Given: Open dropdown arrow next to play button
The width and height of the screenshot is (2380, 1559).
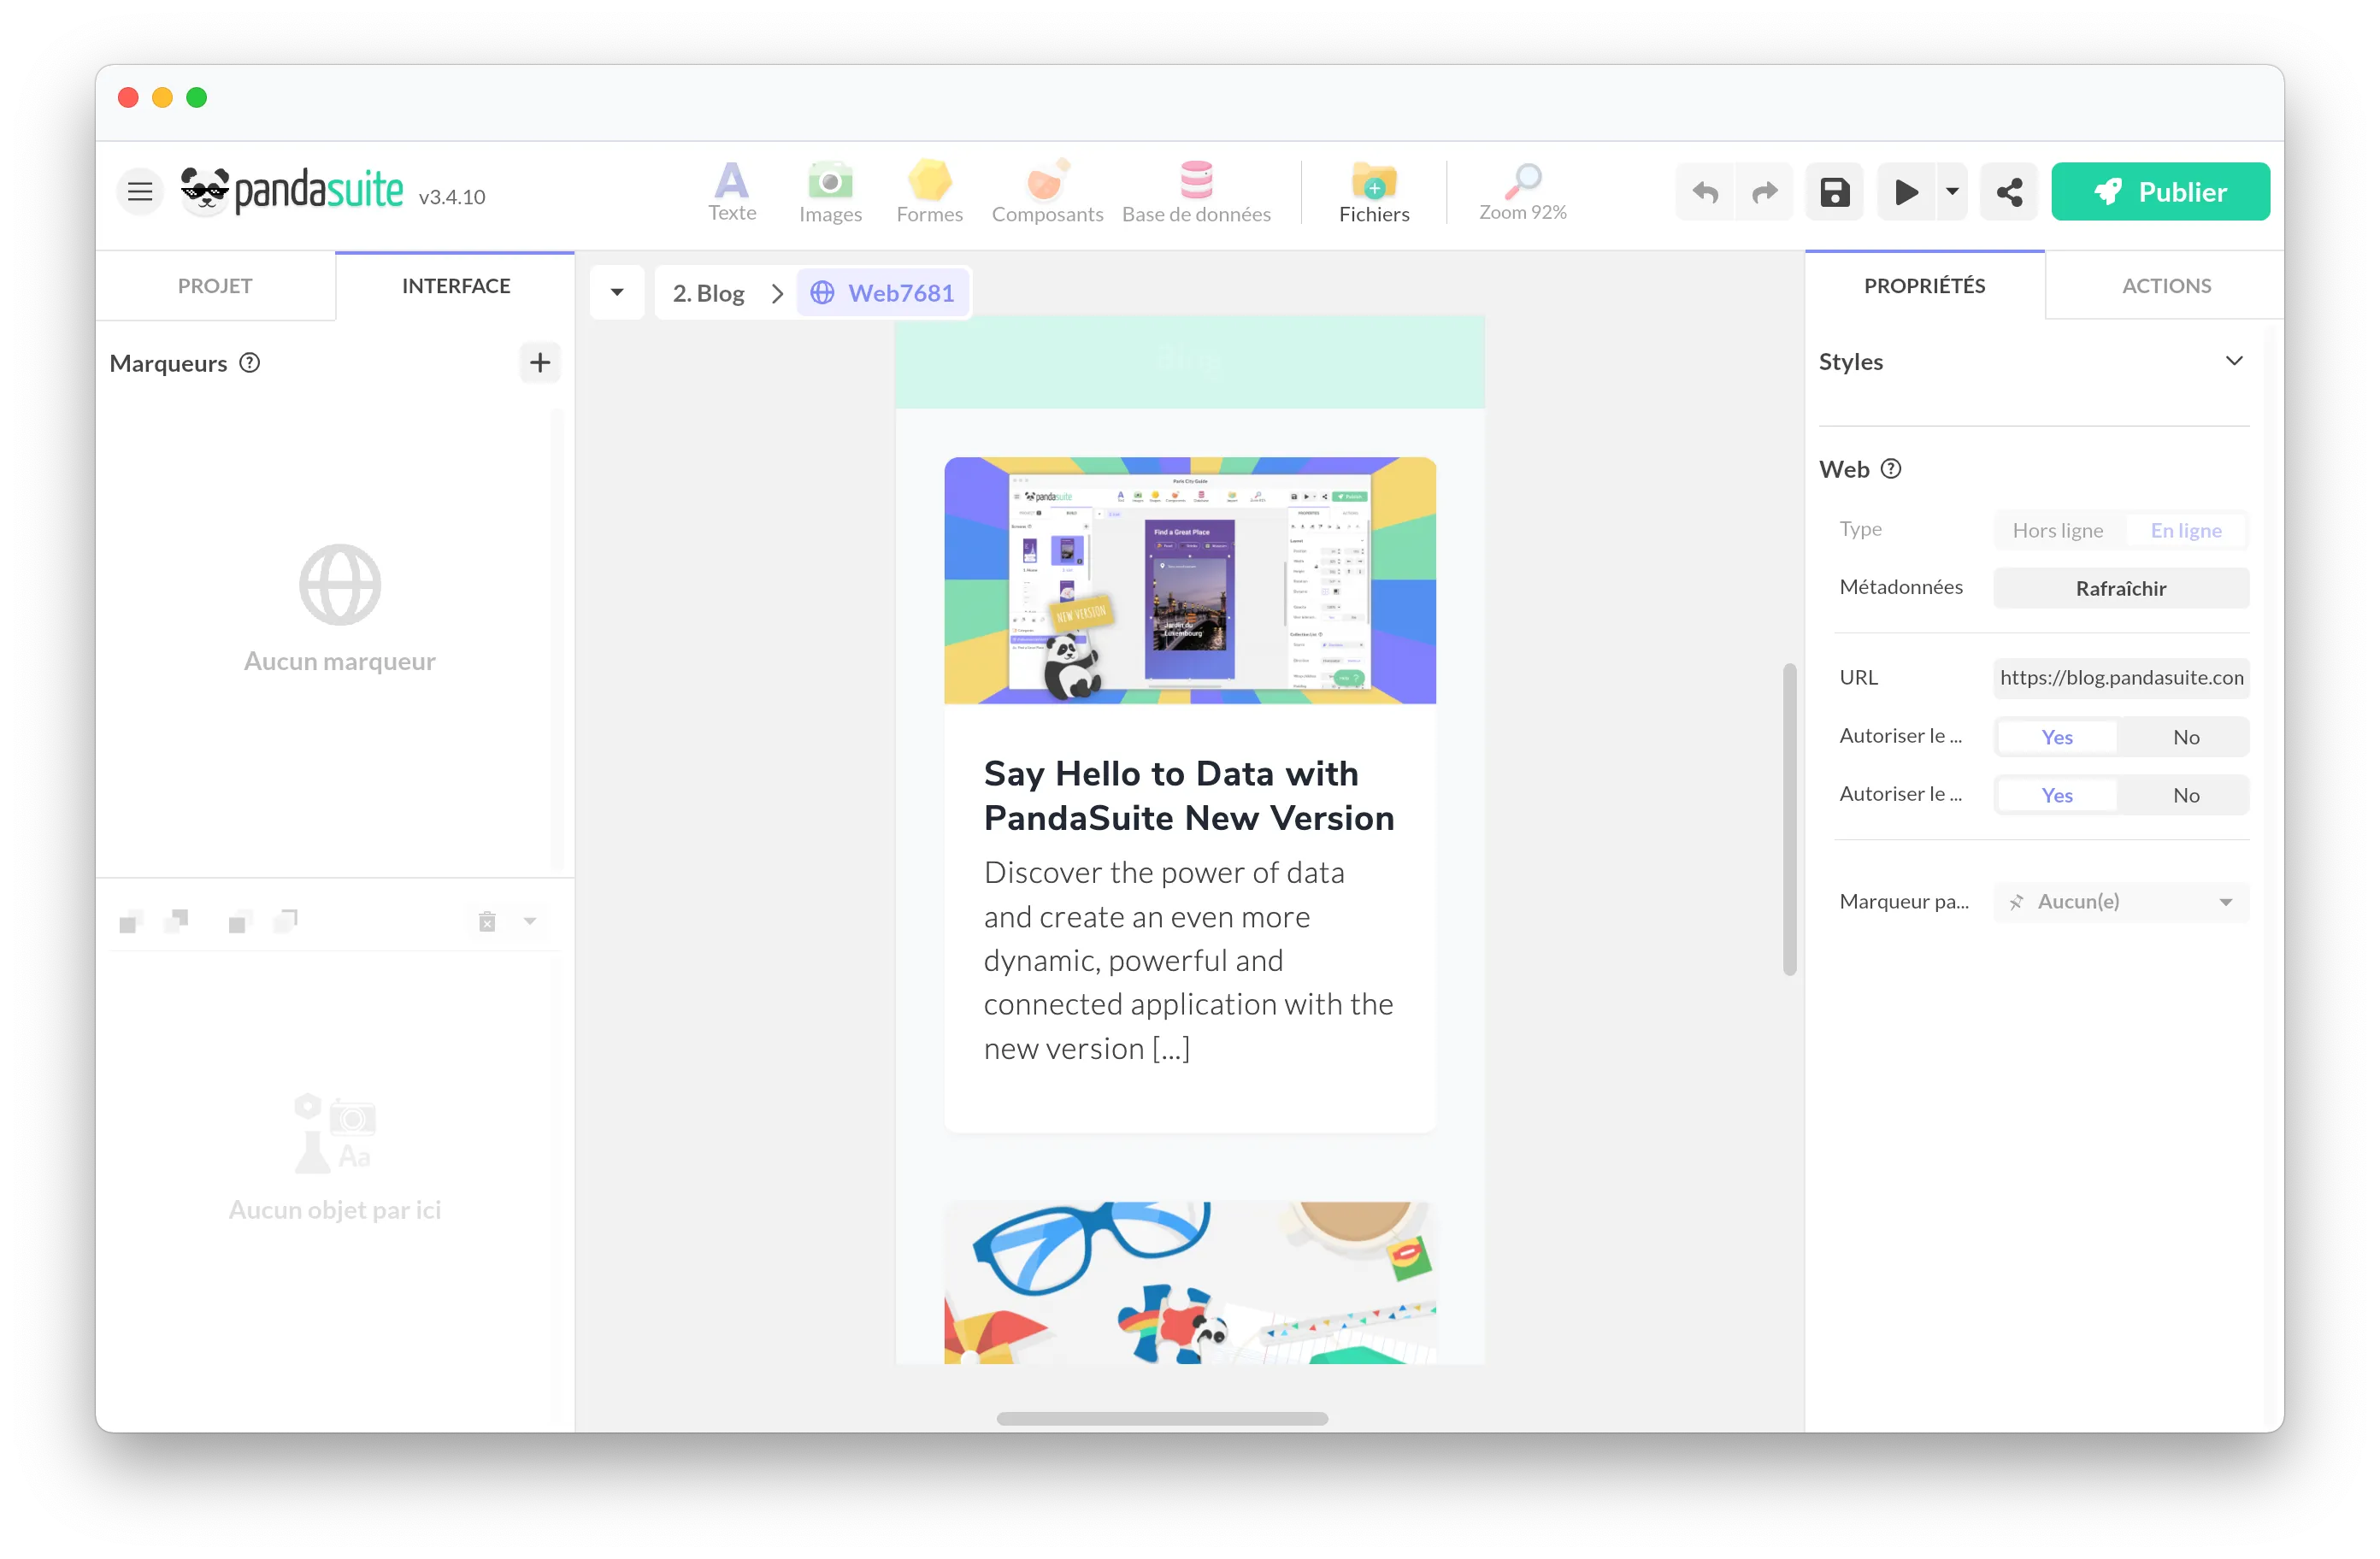Looking at the screenshot, I should pos(1951,192).
